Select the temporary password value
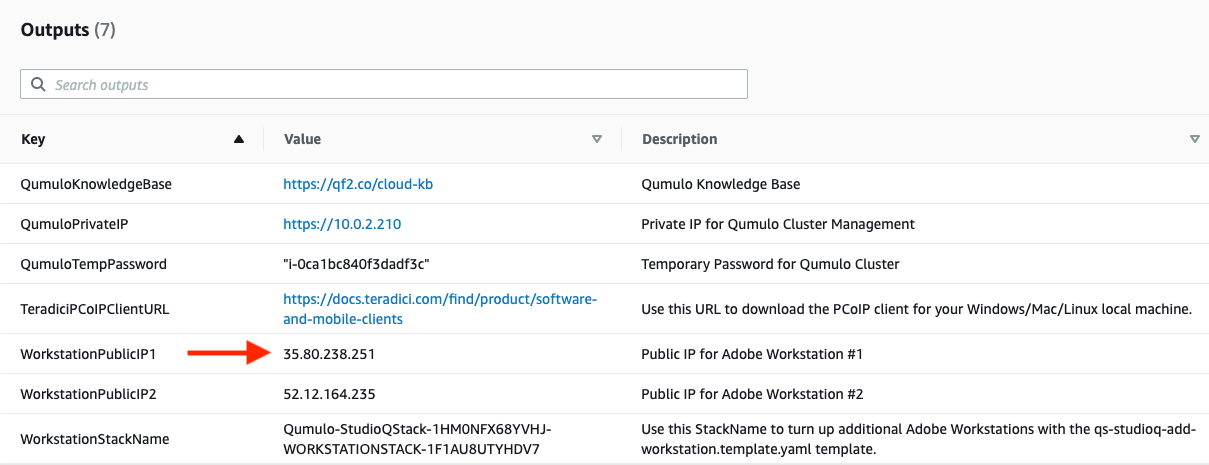Image resolution: width=1209 pixels, height=465 pixels. [x=357, y=264]
